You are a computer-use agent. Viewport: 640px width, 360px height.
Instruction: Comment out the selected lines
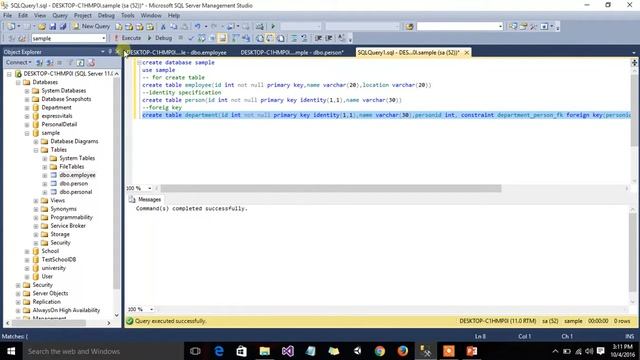tap(294, 38)
